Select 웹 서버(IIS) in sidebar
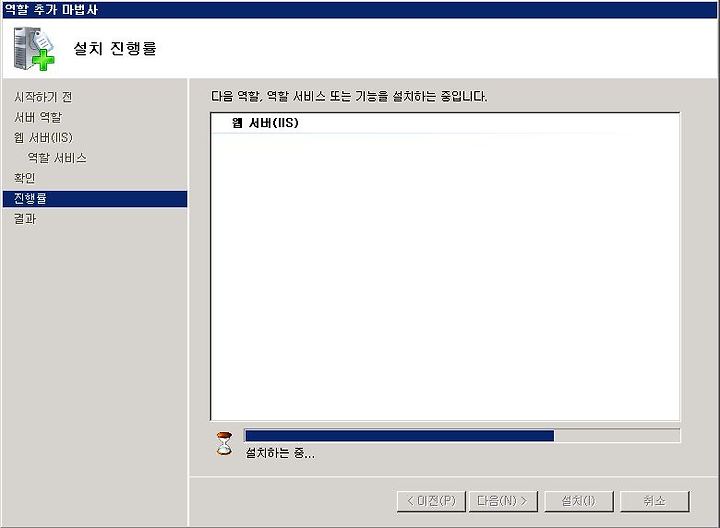This screenshot has width=720, height=528. pyautogui.click(x=43, y=137)
